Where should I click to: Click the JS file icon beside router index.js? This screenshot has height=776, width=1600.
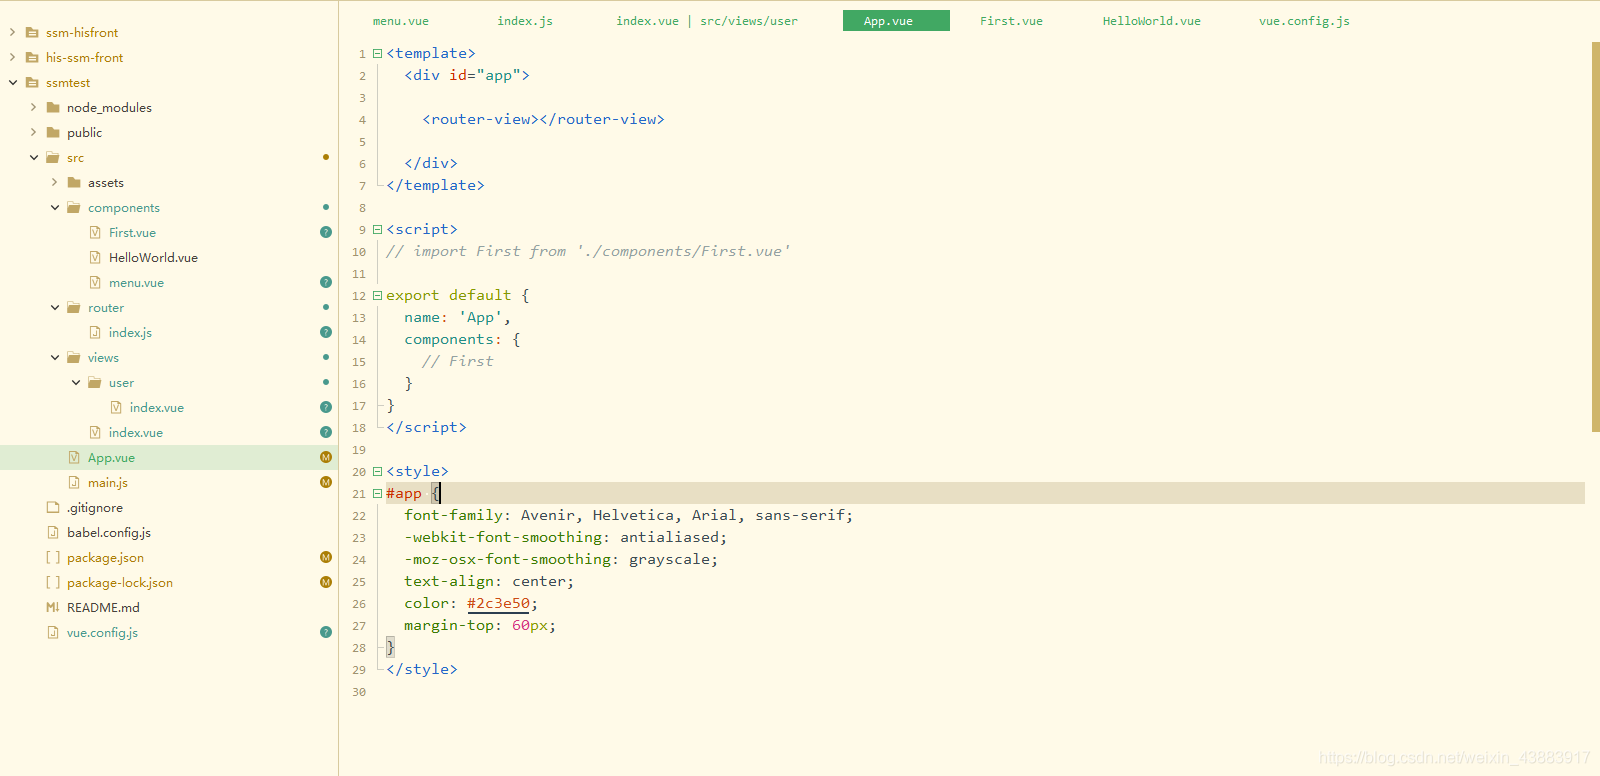pos(95,333)
